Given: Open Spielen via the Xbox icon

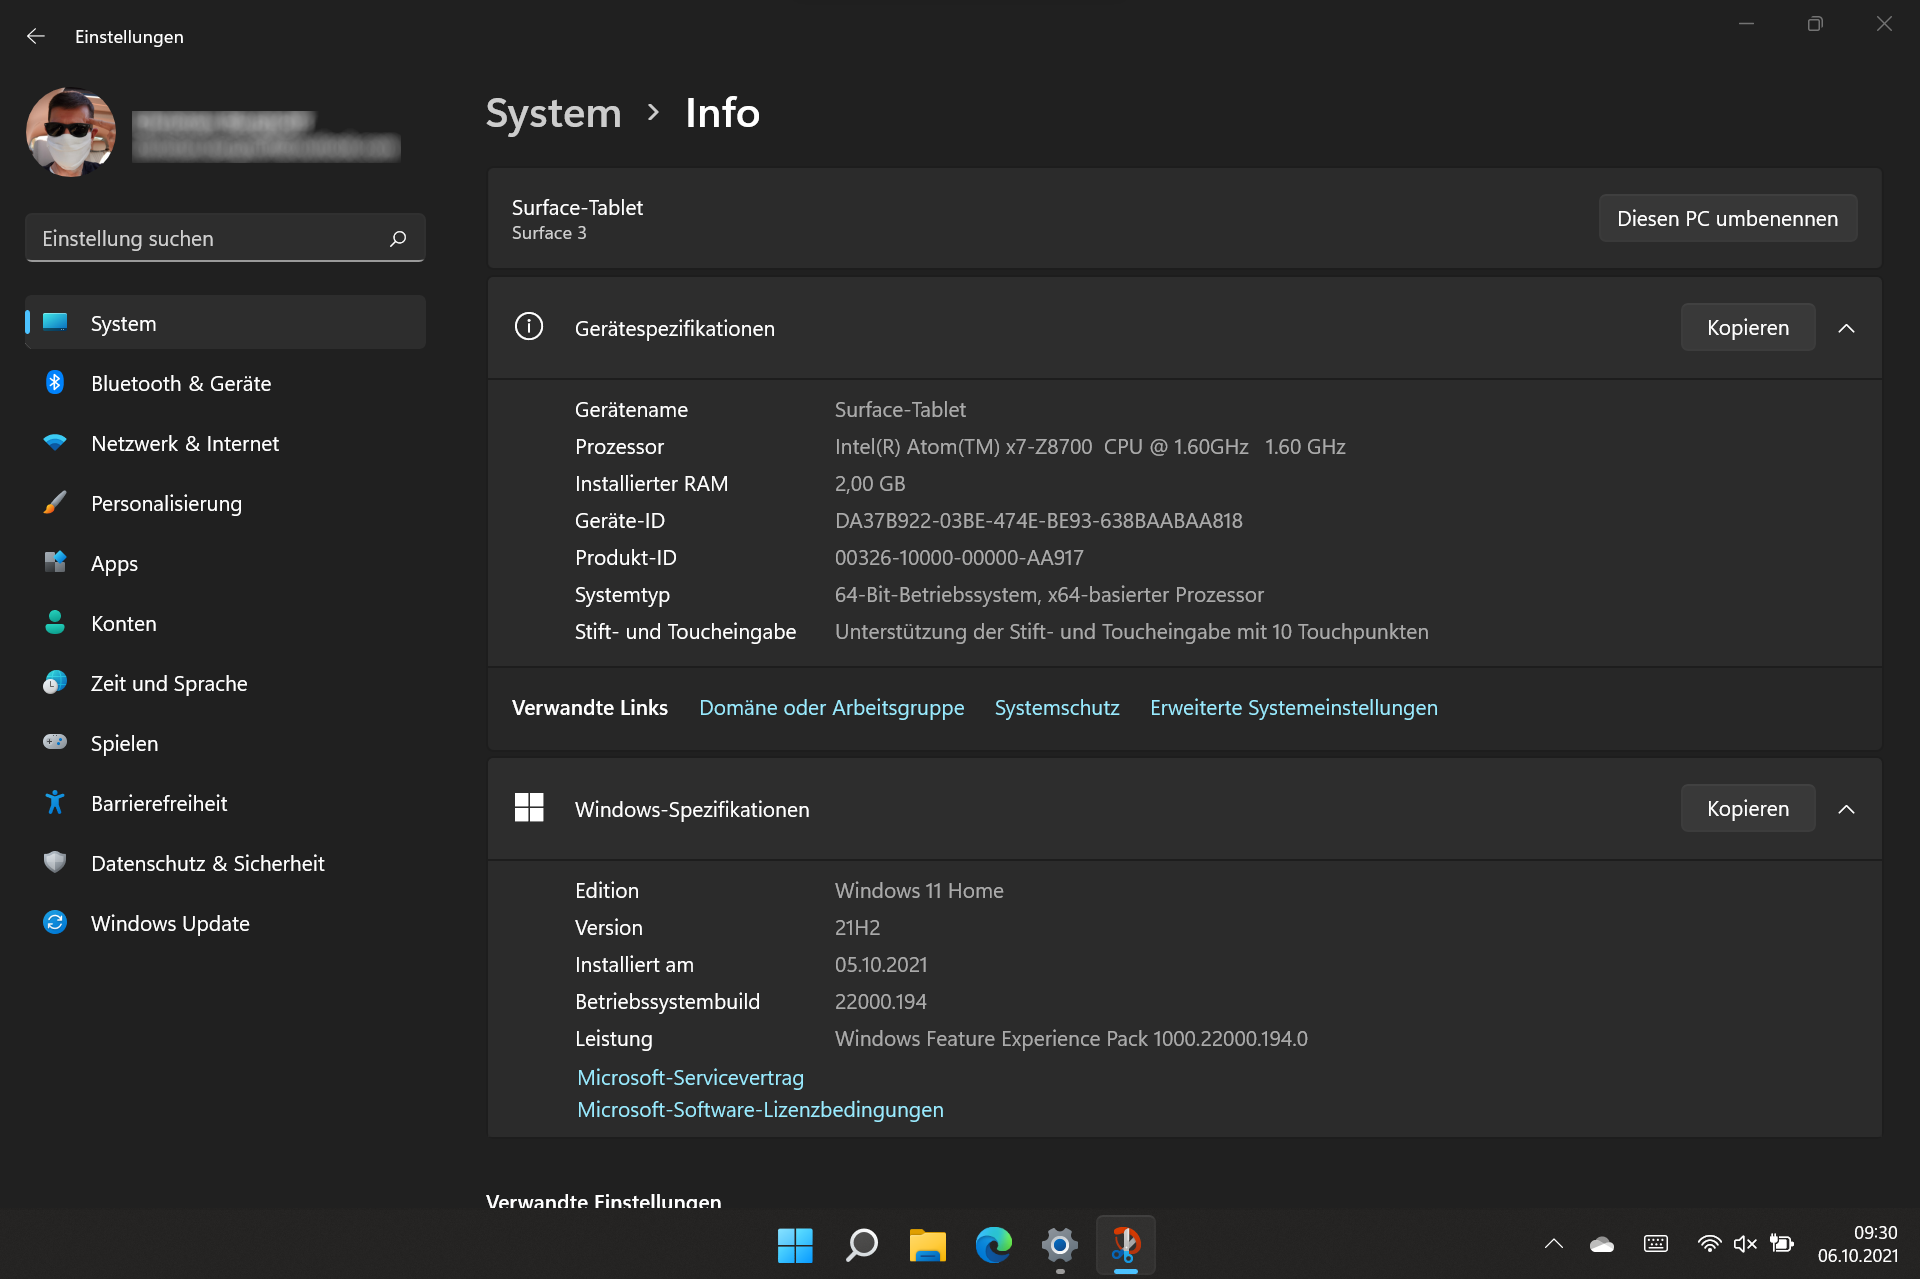Looking at the screenshot, I should 55,743.
